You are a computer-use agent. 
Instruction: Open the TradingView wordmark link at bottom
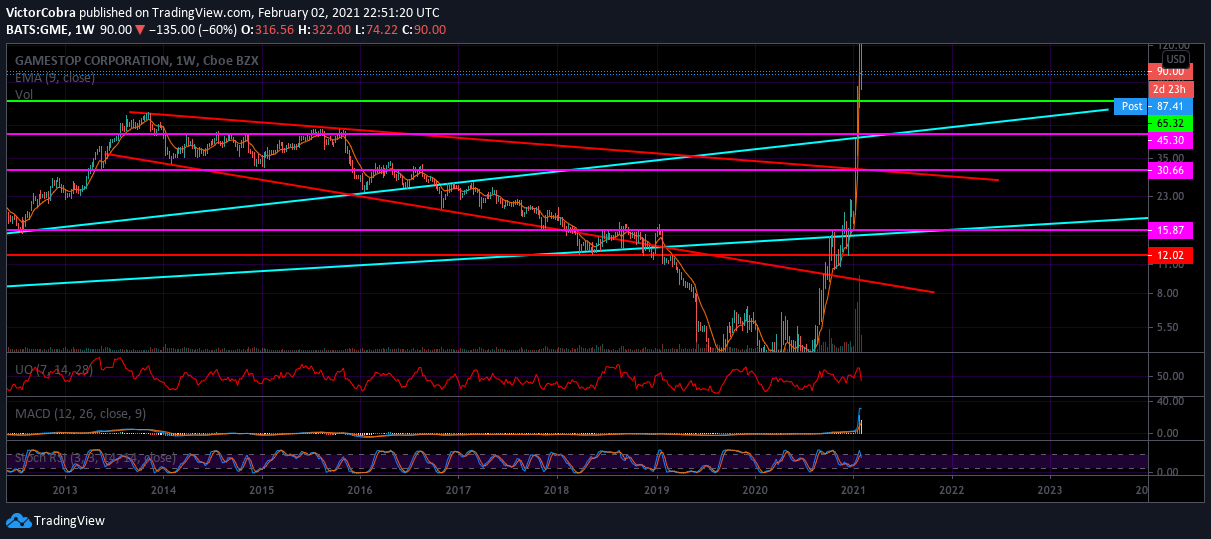point(69,520)
